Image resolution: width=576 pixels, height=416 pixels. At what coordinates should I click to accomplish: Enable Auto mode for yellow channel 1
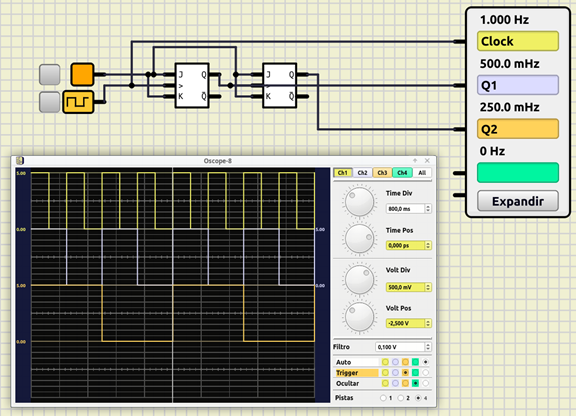pos(385,362)
